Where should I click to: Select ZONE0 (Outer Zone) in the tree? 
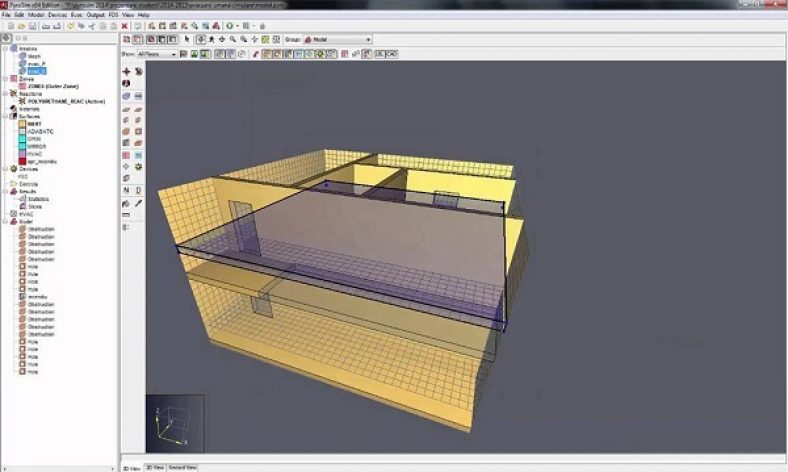tap(53, 86)
